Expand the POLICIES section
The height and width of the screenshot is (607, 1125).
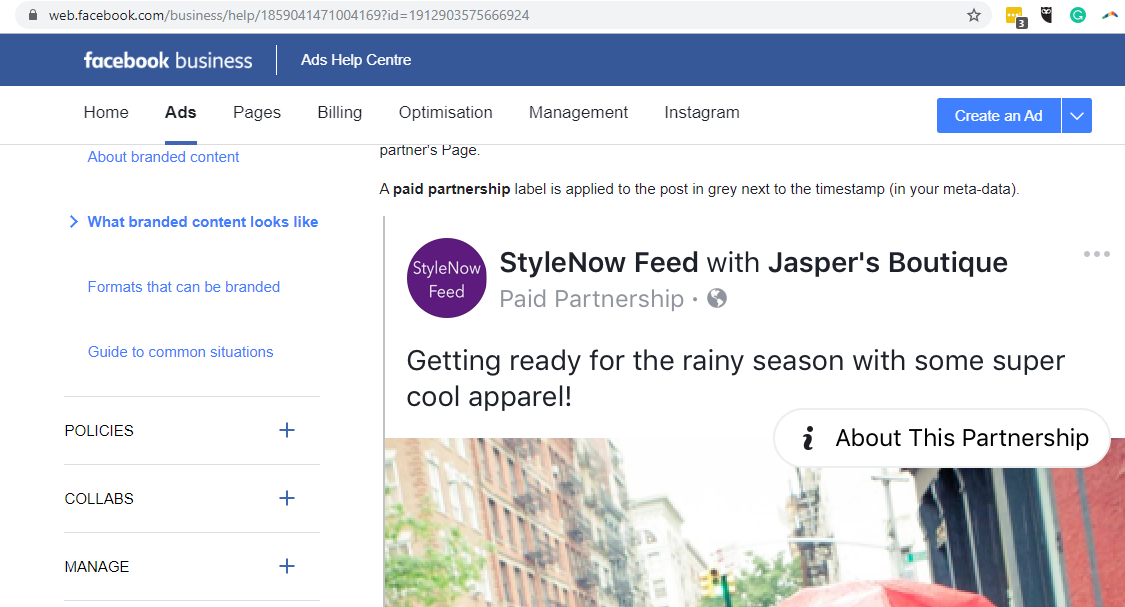[x=287, y=430]
